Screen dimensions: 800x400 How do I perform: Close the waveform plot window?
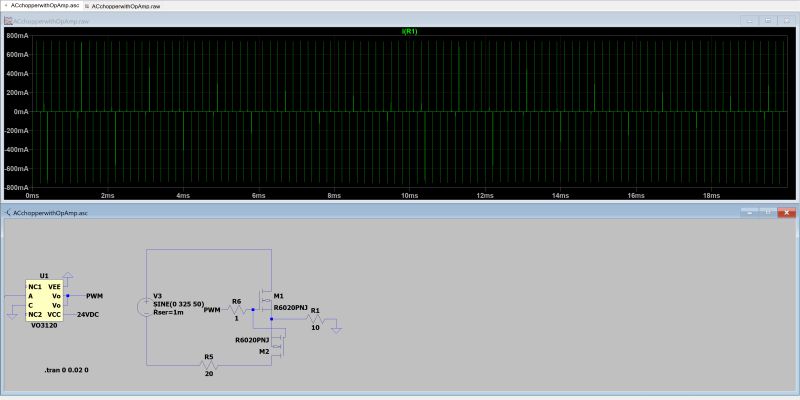(786, 21)
